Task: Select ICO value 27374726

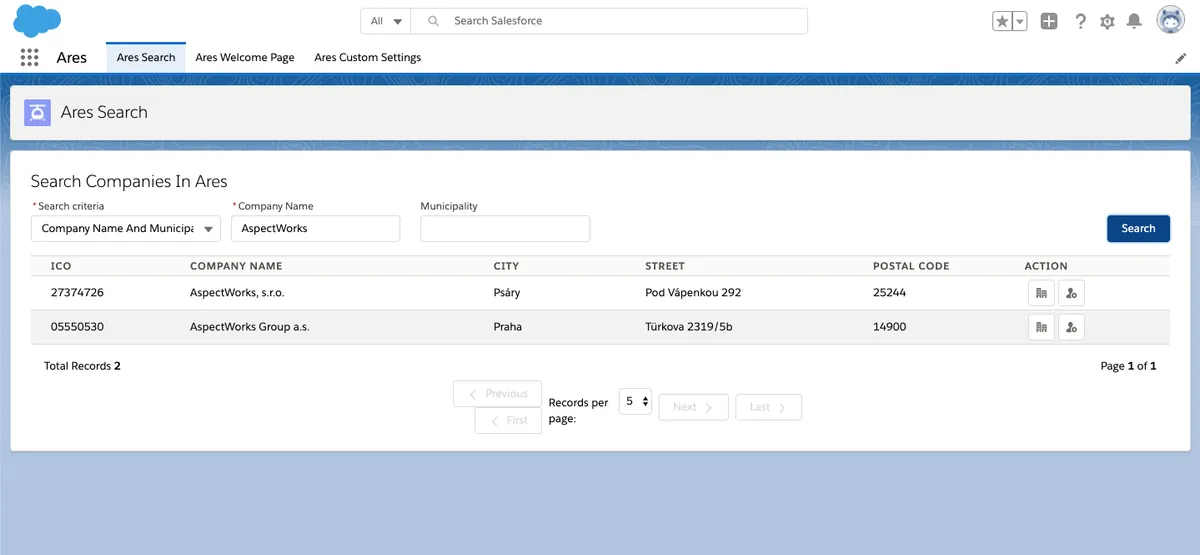Action: point(77,293)
